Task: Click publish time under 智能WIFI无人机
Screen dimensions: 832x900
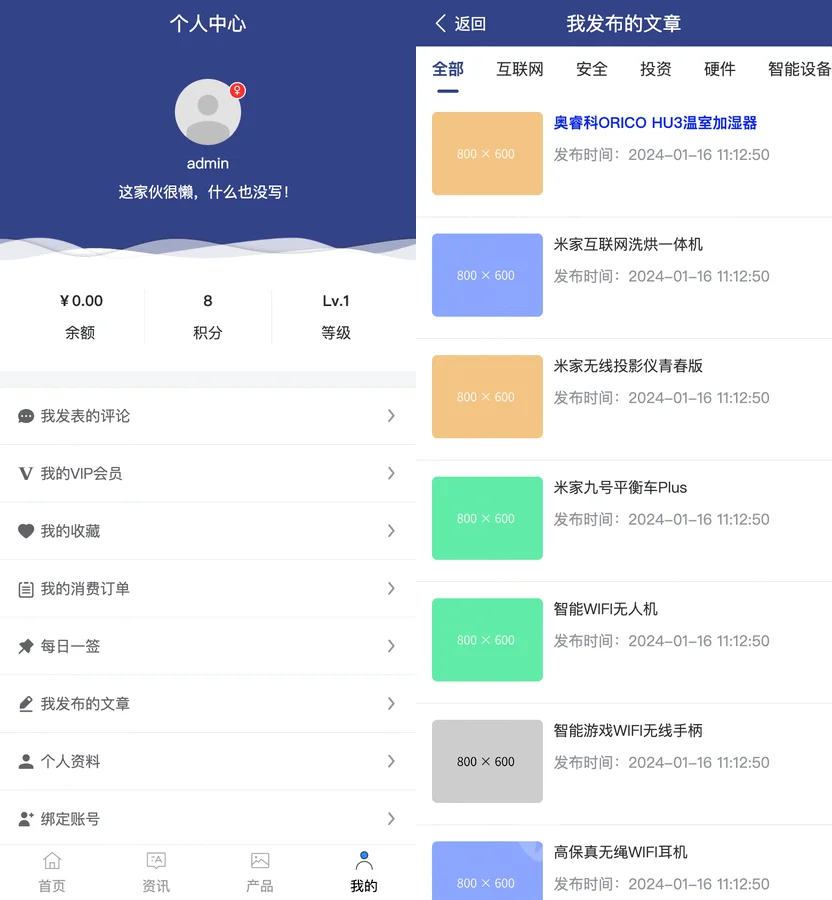Action: [x=661, y=641]
